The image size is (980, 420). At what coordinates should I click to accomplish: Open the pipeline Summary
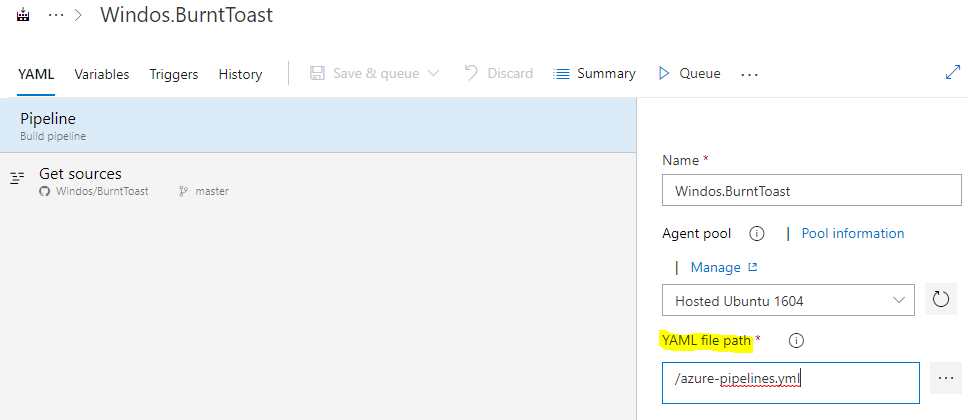click(594, 73)
